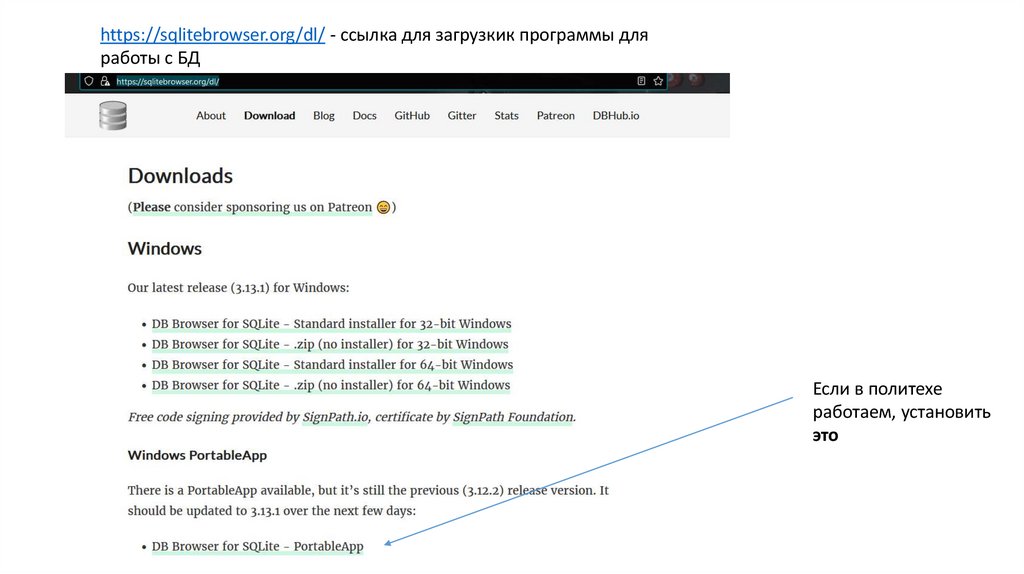
Task: Toggle reader view icon in address bar
Action: tap(641, 81)
